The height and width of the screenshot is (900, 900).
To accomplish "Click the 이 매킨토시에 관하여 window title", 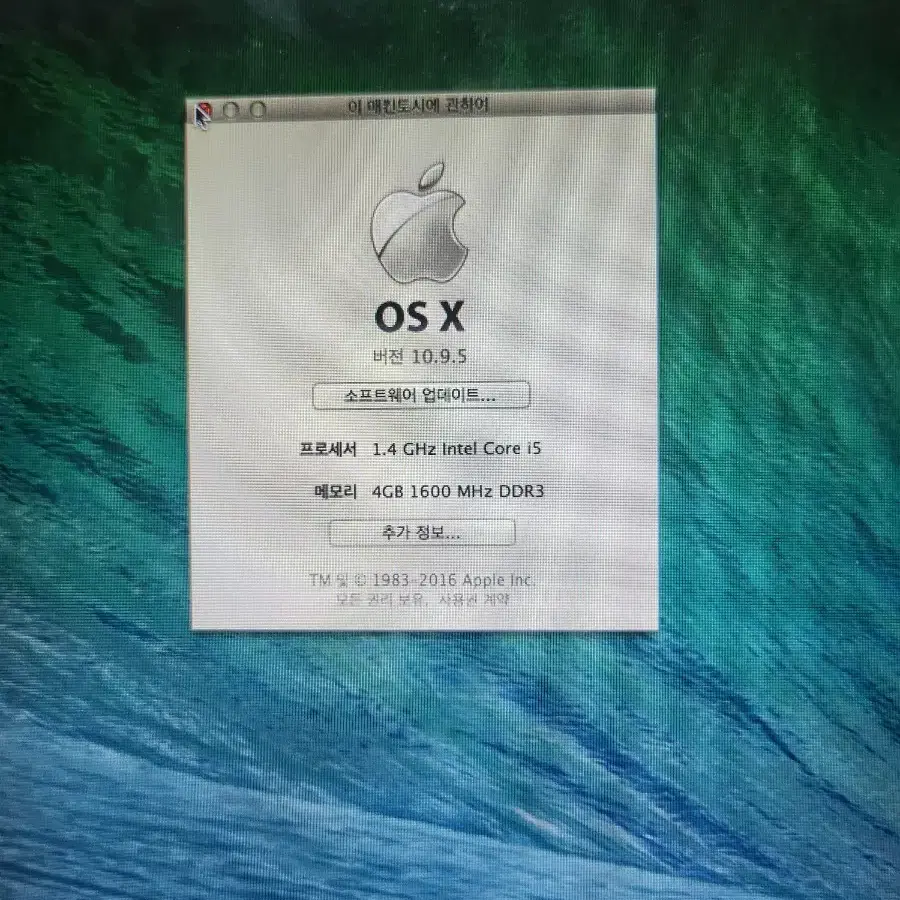I will (418, 106).
